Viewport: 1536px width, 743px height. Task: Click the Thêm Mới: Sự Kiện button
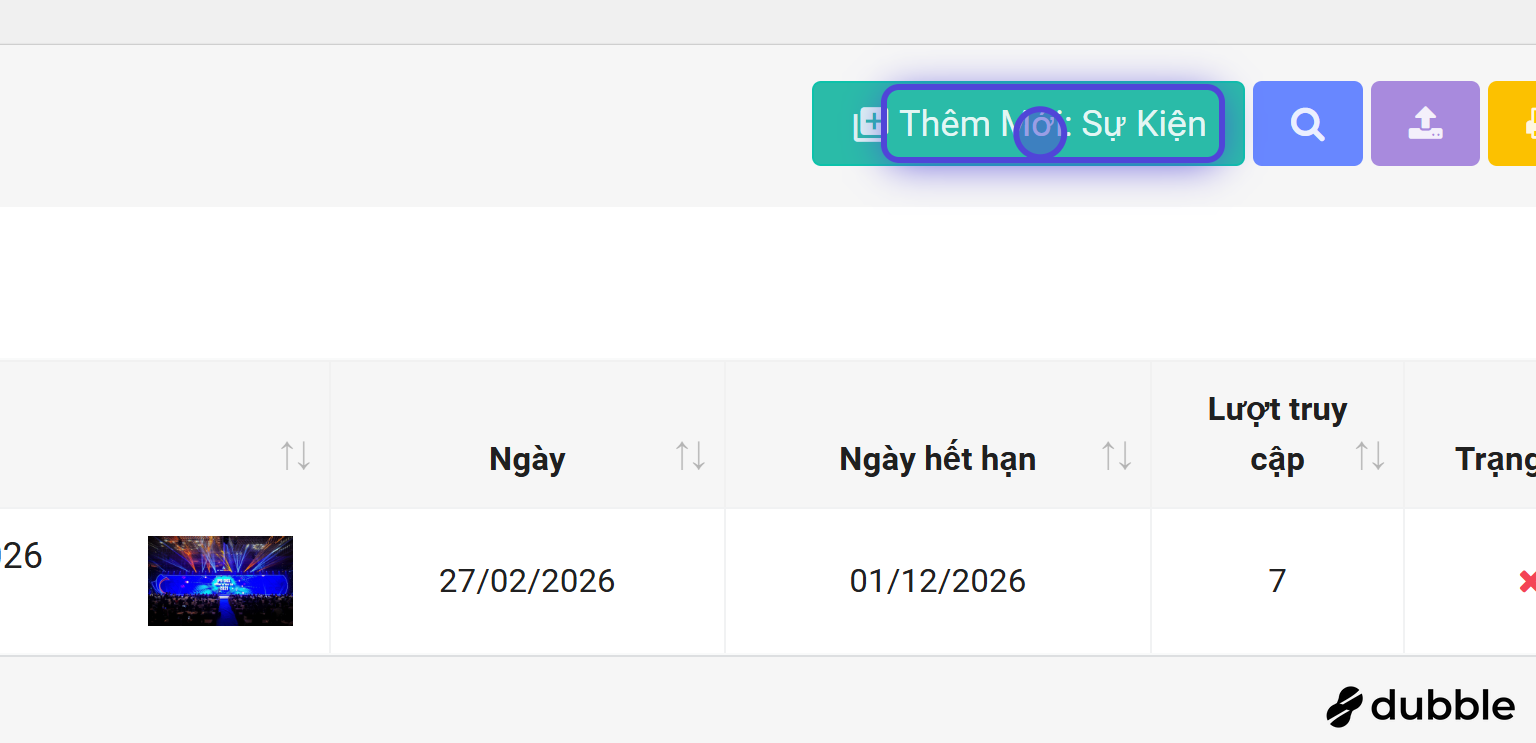click(1028, 123)
